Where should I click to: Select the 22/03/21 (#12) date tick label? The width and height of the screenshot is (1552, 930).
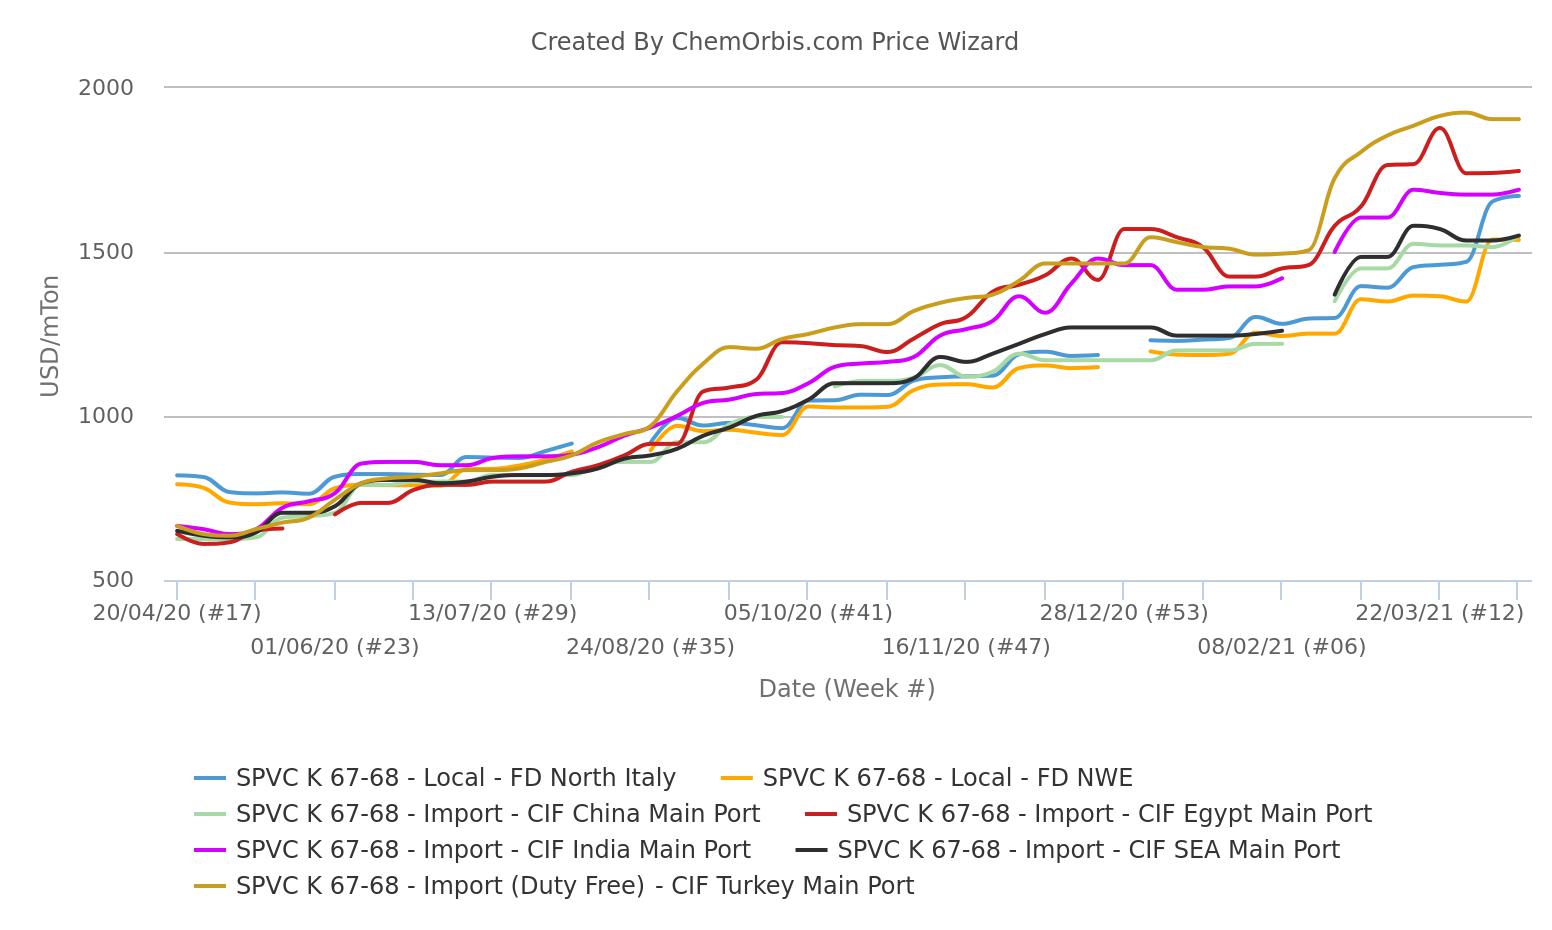click(x=1439, y=612)
